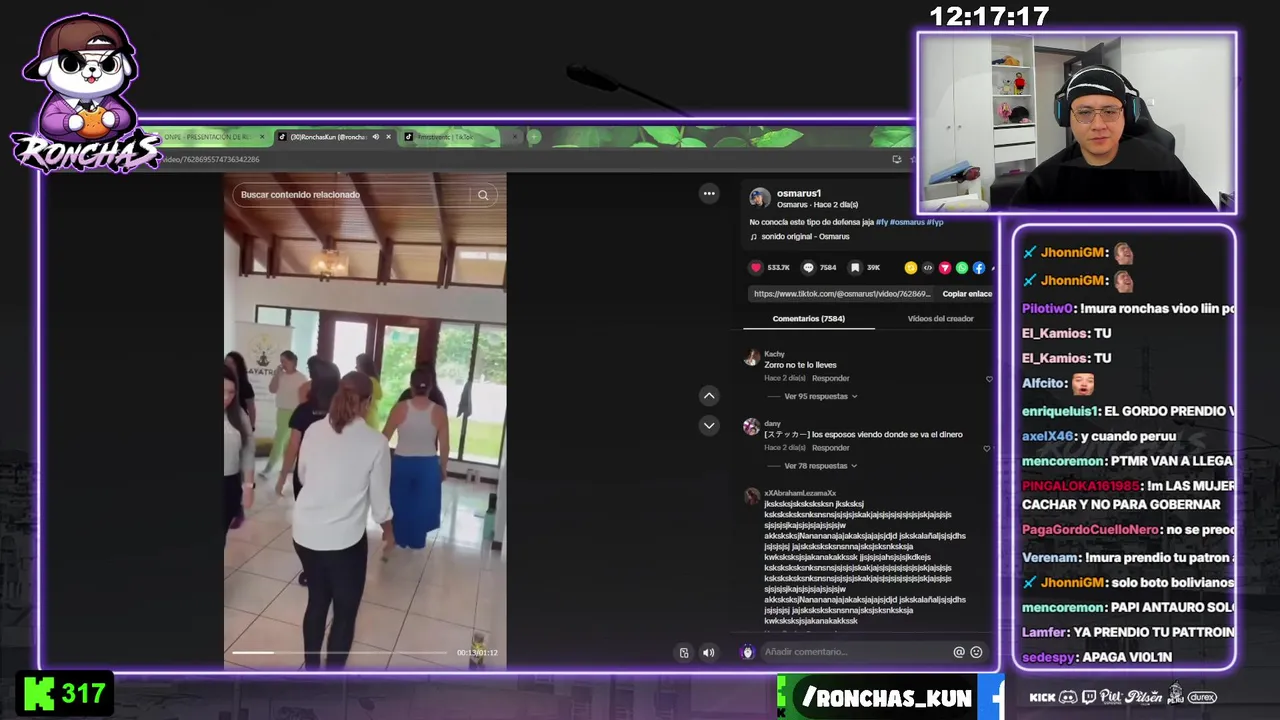Click the 00:13/01:12 video time display
Viewport: 1280px width, 720px height.
tap(477, 653)
